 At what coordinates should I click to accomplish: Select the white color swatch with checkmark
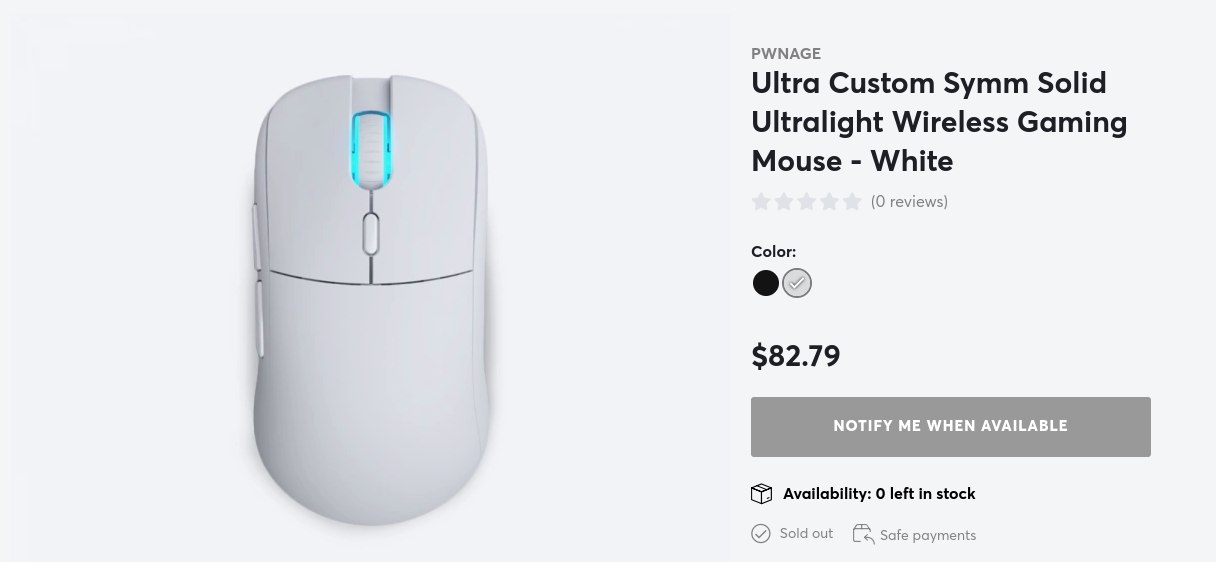click(797, 284)
